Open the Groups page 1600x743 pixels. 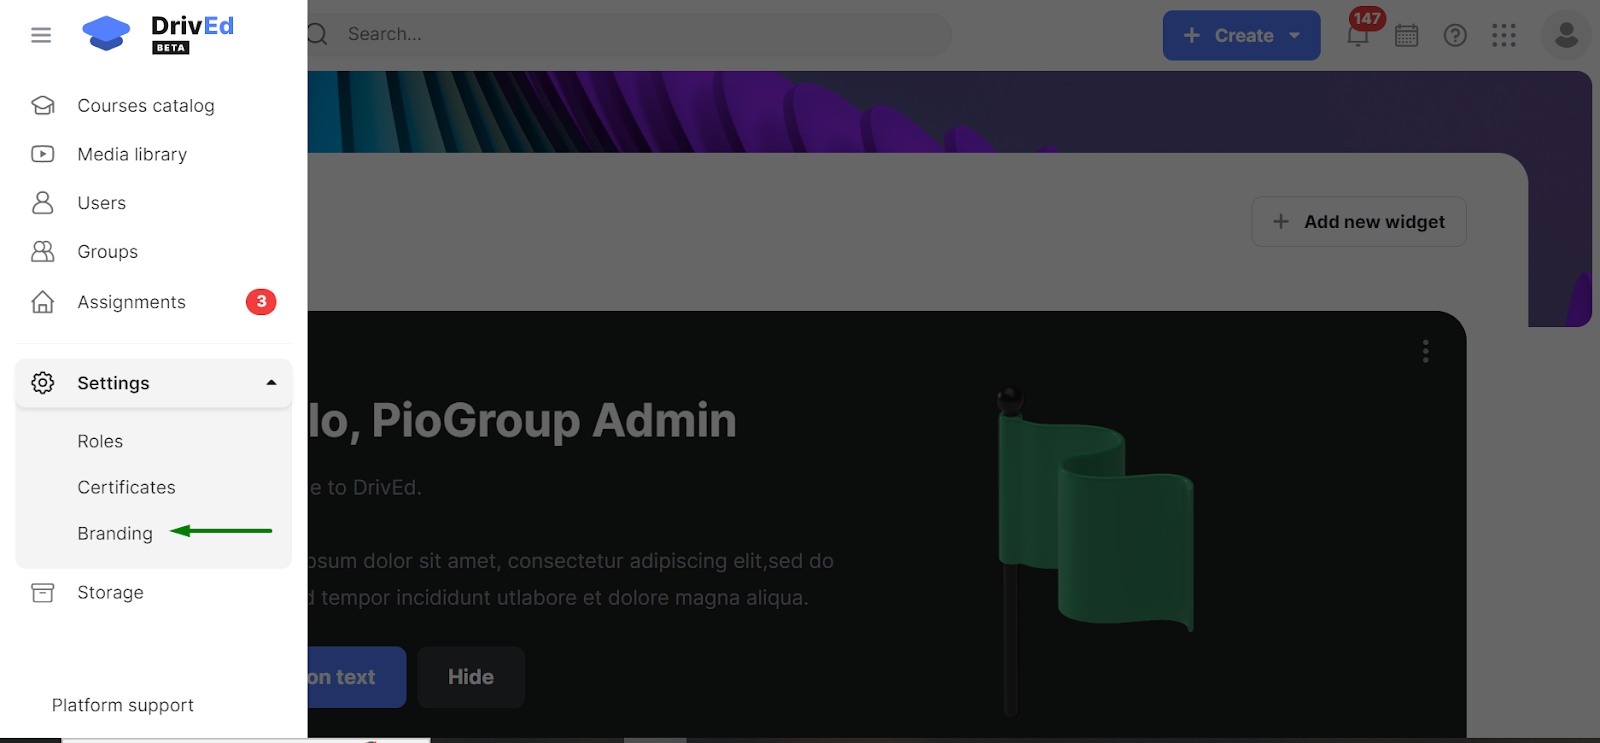(x=107, y=252)
